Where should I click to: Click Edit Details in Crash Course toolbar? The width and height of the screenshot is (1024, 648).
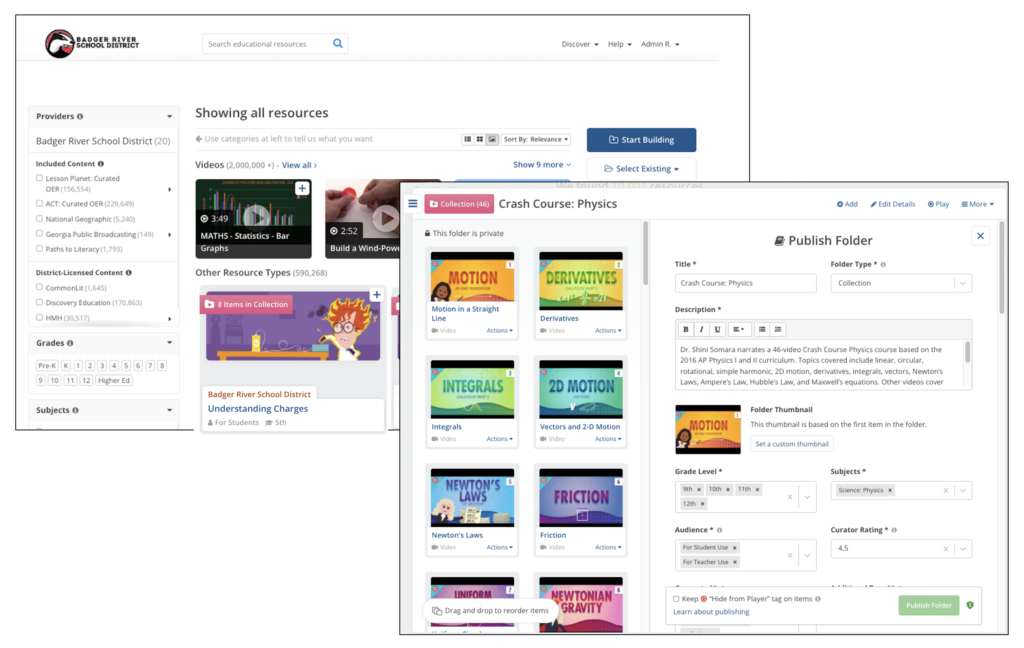[x=893, y=204]
